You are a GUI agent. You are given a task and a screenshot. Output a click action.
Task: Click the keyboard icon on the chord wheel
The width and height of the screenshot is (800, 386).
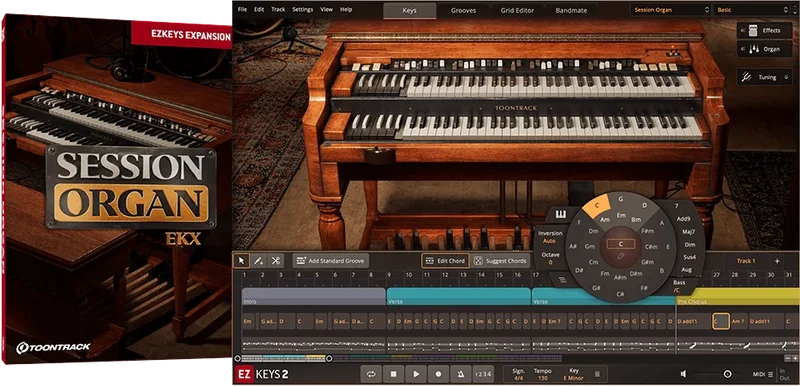tap(561, 215)
